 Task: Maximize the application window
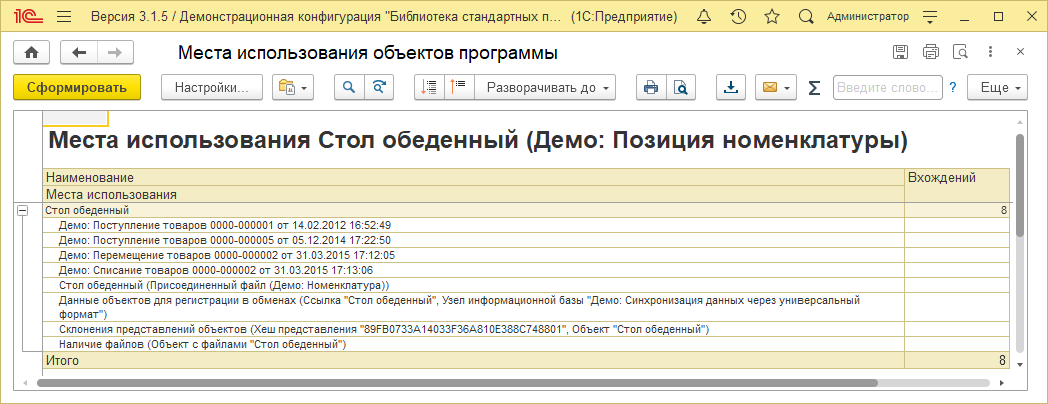(x=999, y=17)
